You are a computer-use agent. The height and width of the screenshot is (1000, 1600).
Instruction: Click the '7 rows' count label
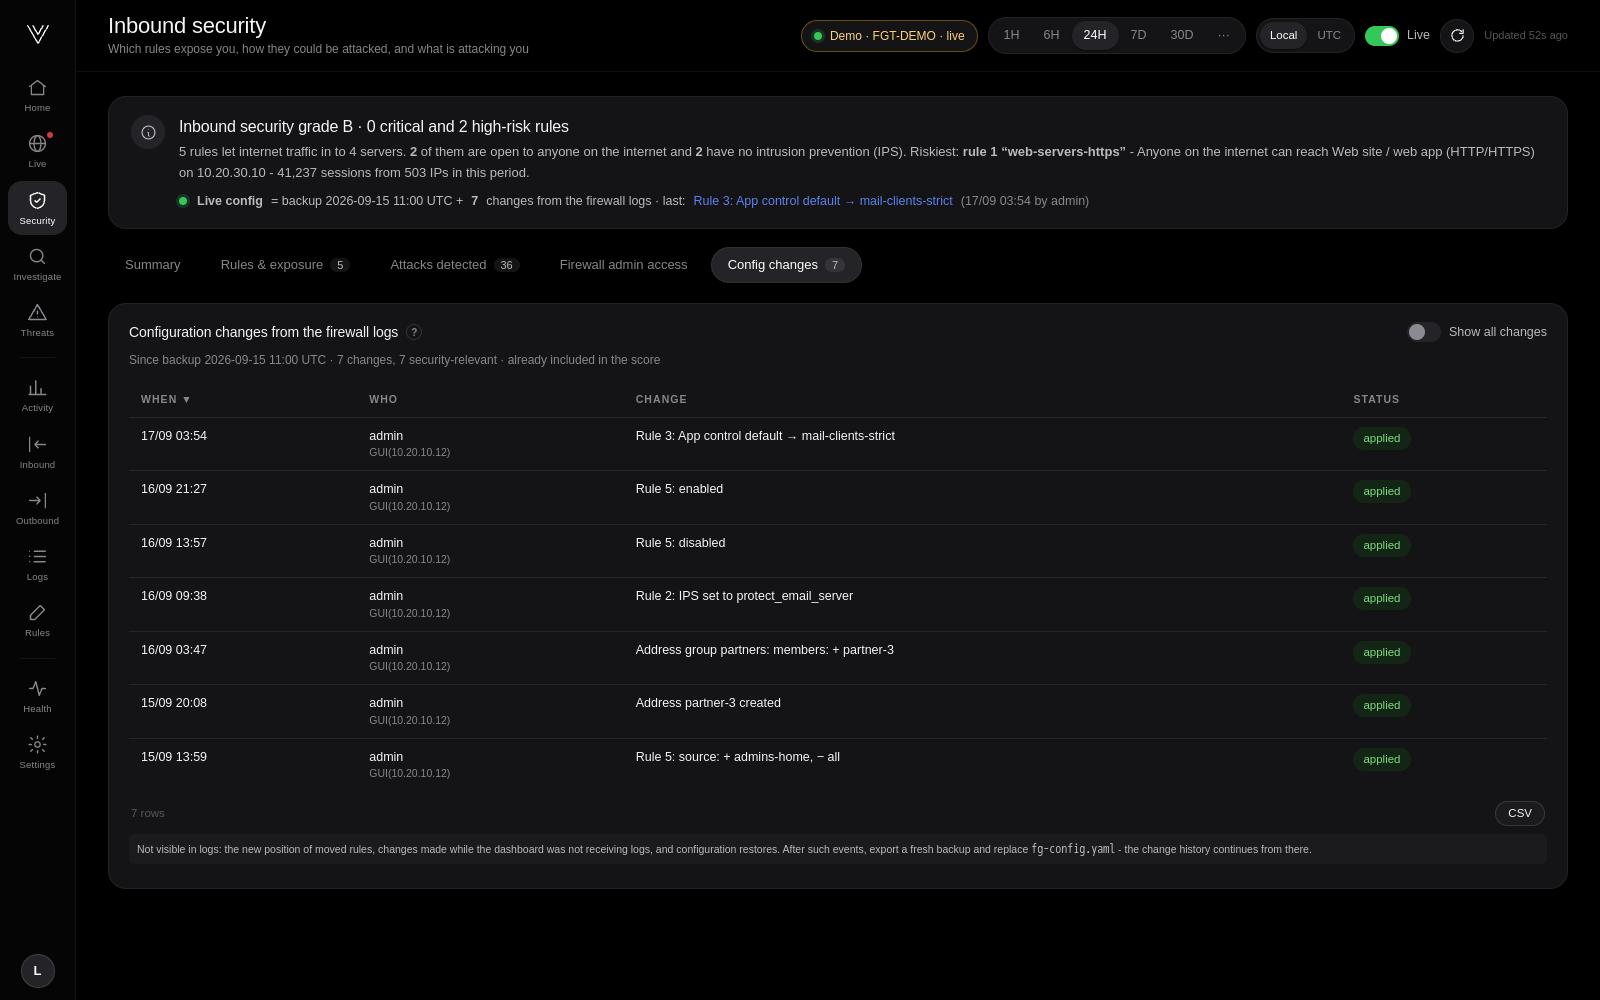[x=148, y=813]
